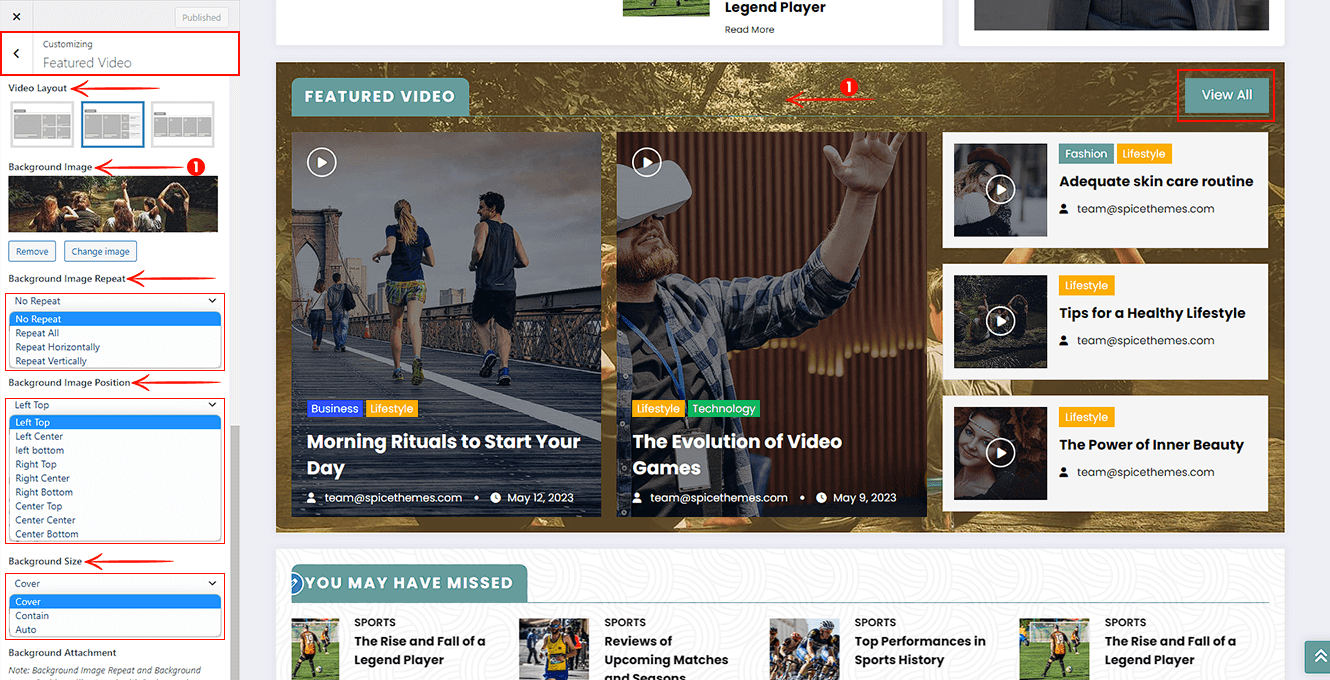Screen dimensions: 1330x680
Task: Click the author icon on Inner Beauty post
Action: pyautogui.click(x=1065, y=472)
